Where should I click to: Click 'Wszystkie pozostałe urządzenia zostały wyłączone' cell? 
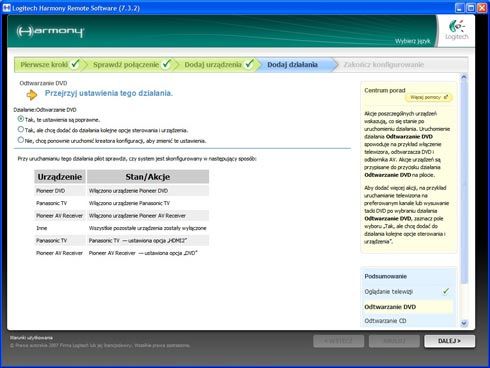click(148, 228)
